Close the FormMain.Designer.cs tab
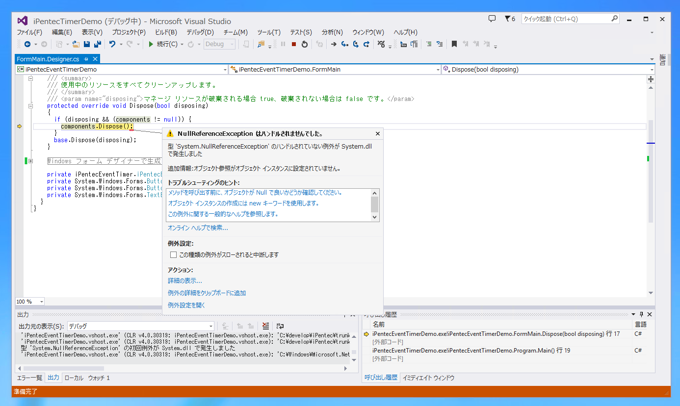Image resolution: width=680 pixels, height=406 pixels. (95, 59)
